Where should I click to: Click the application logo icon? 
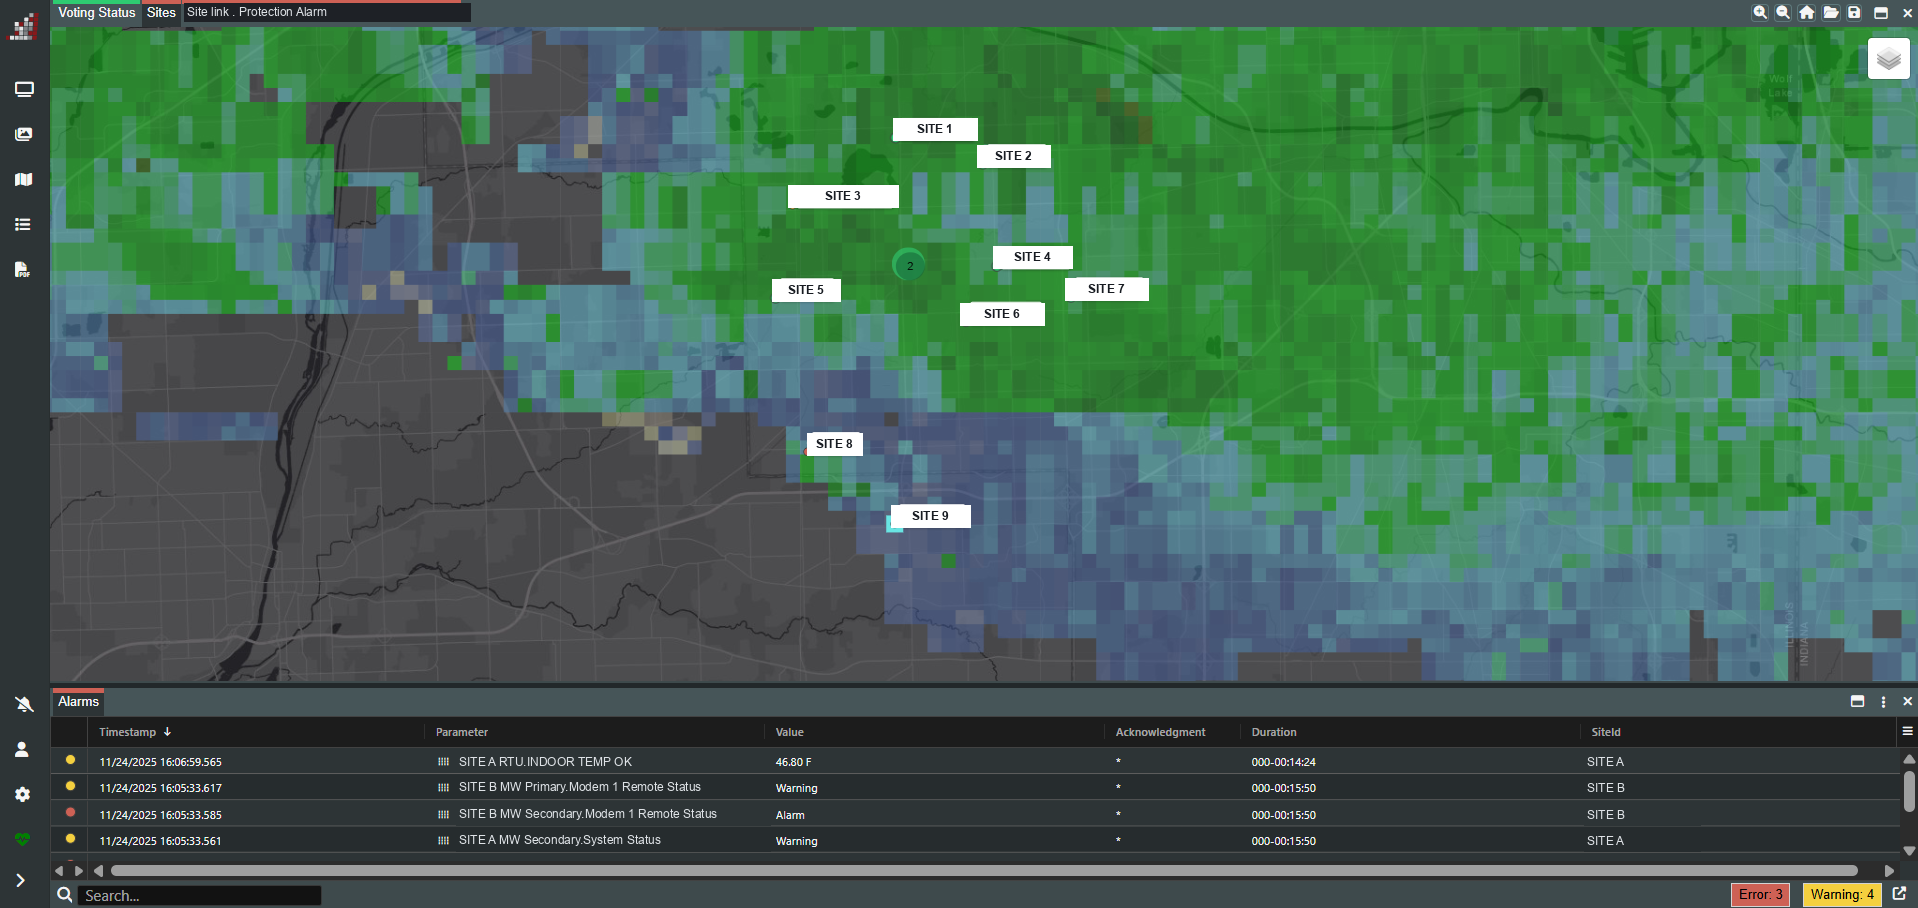24,26
